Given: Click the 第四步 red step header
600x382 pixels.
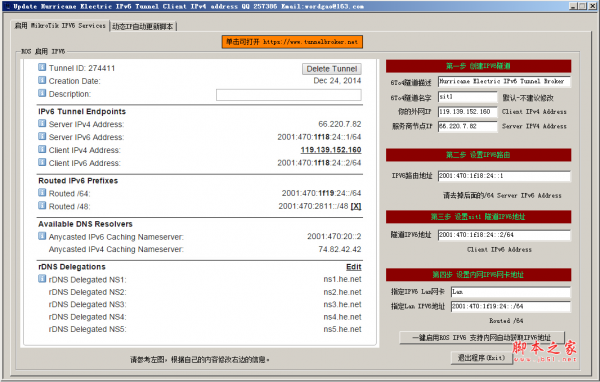Looking at the screenshot, I should coord(478,274).
